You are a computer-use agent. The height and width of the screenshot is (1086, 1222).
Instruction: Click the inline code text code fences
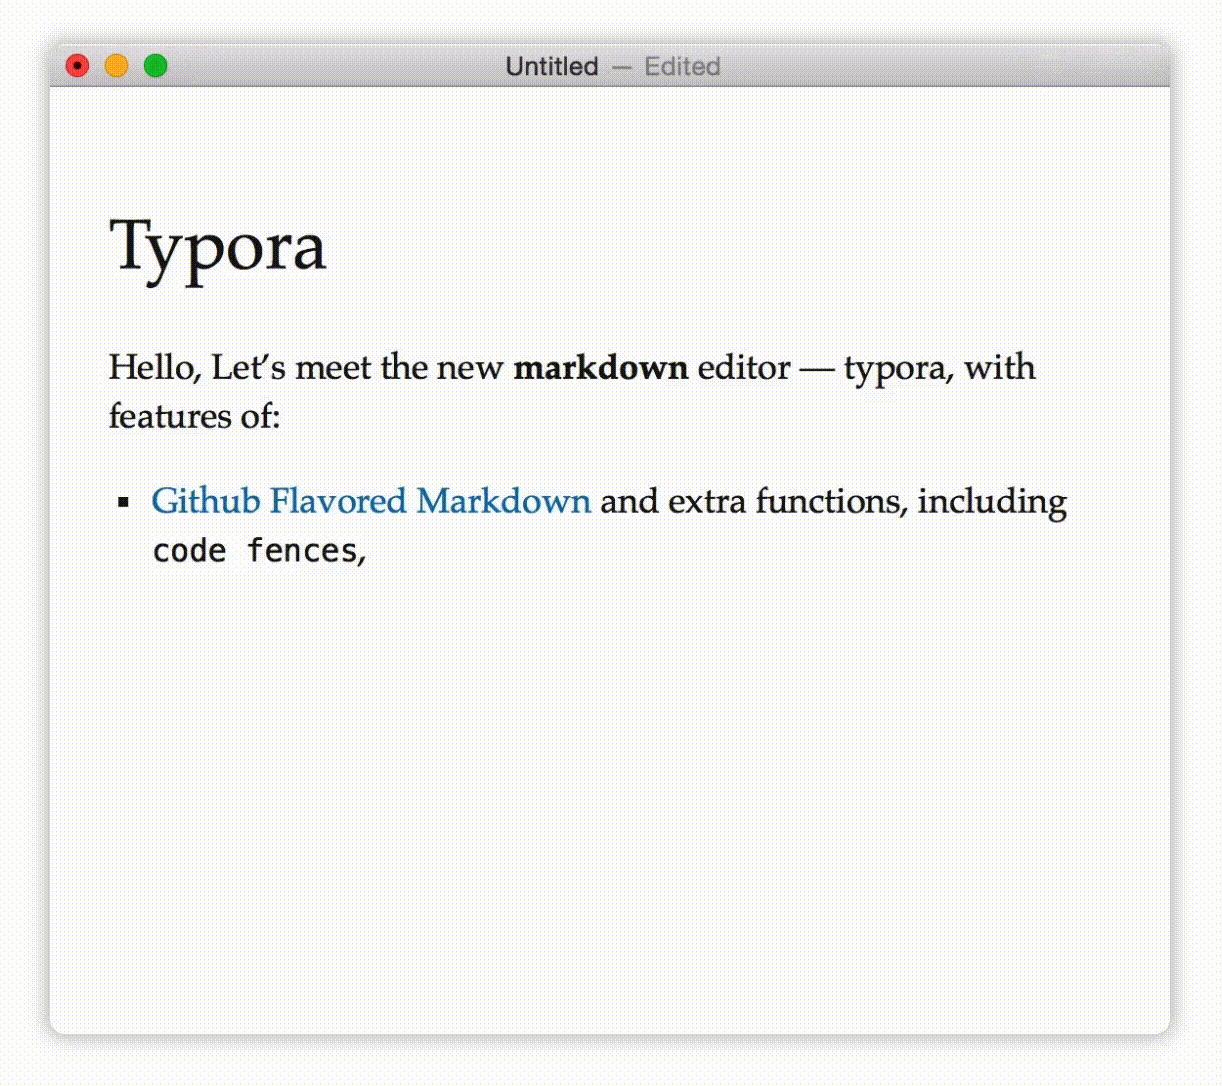point(255,550)
